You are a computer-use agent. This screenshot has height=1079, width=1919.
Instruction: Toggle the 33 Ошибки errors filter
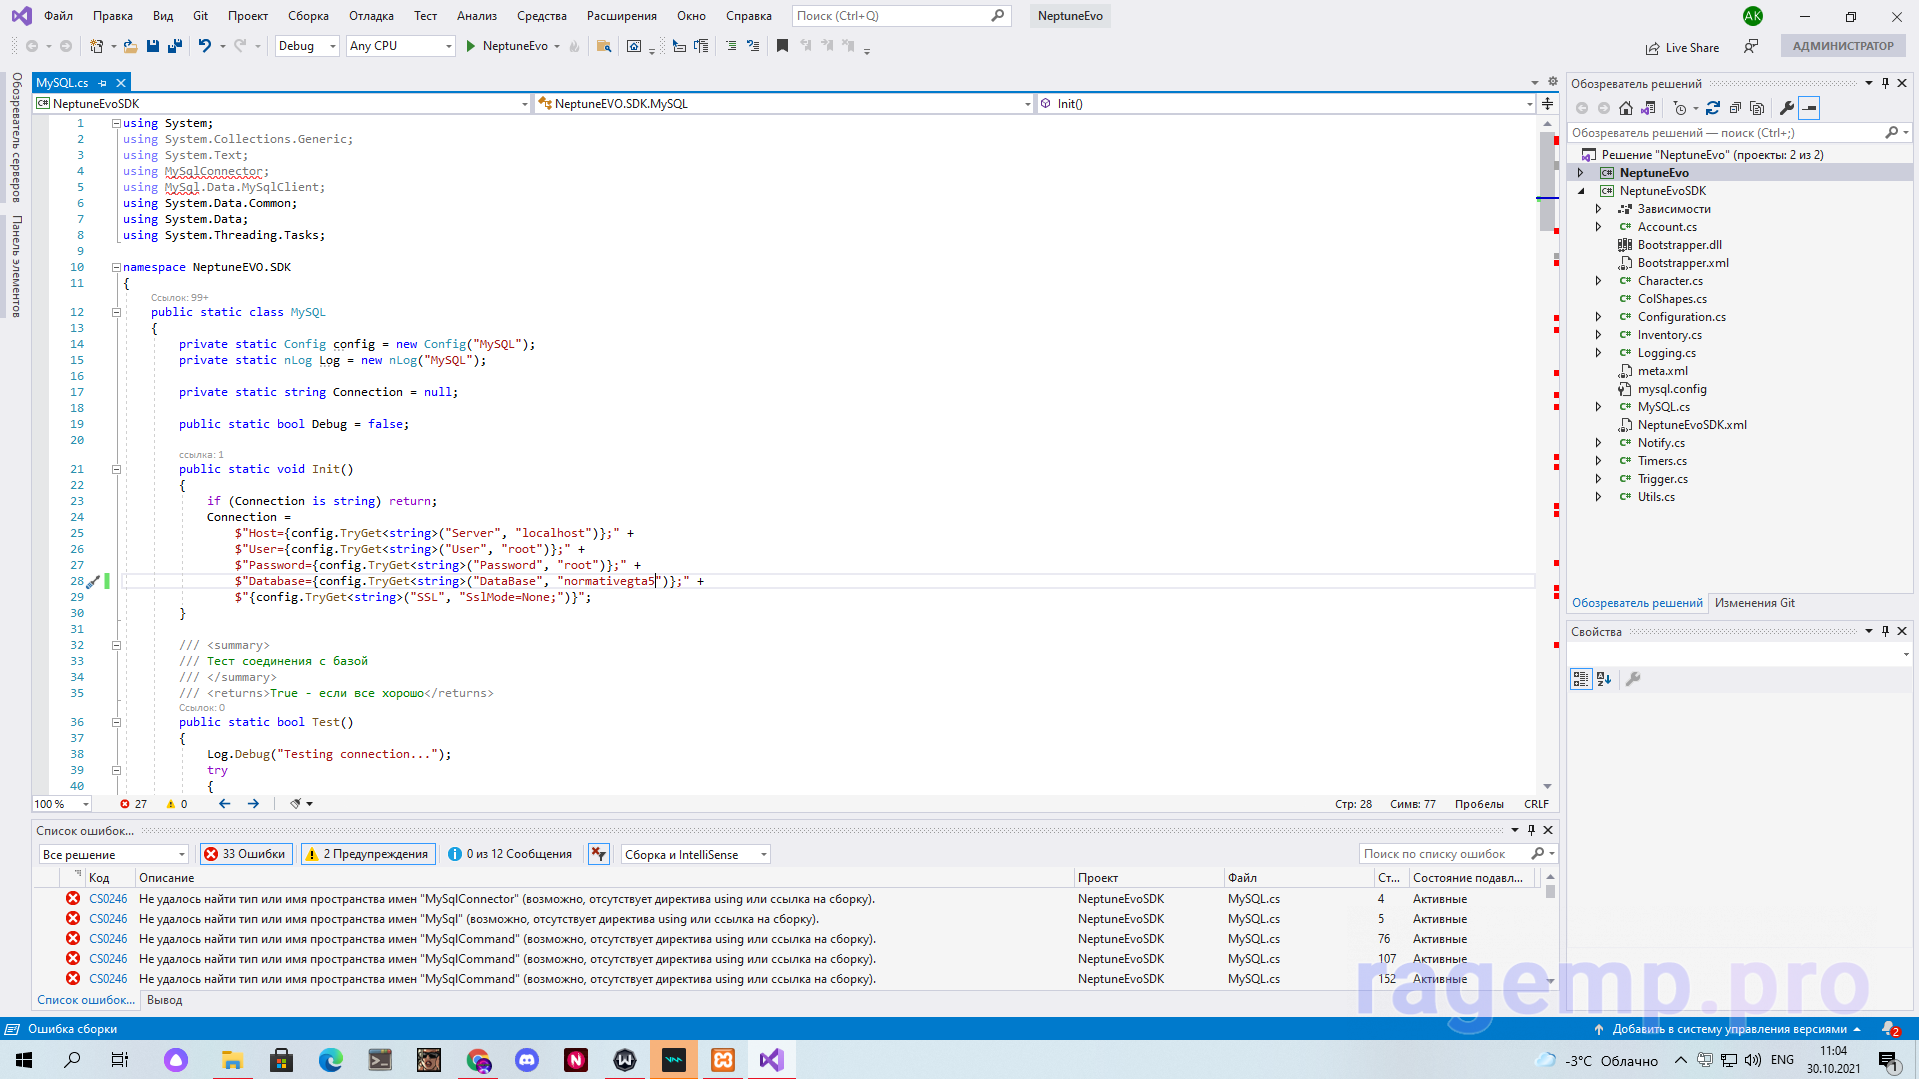pyautogui.click(x=245, y=854)
